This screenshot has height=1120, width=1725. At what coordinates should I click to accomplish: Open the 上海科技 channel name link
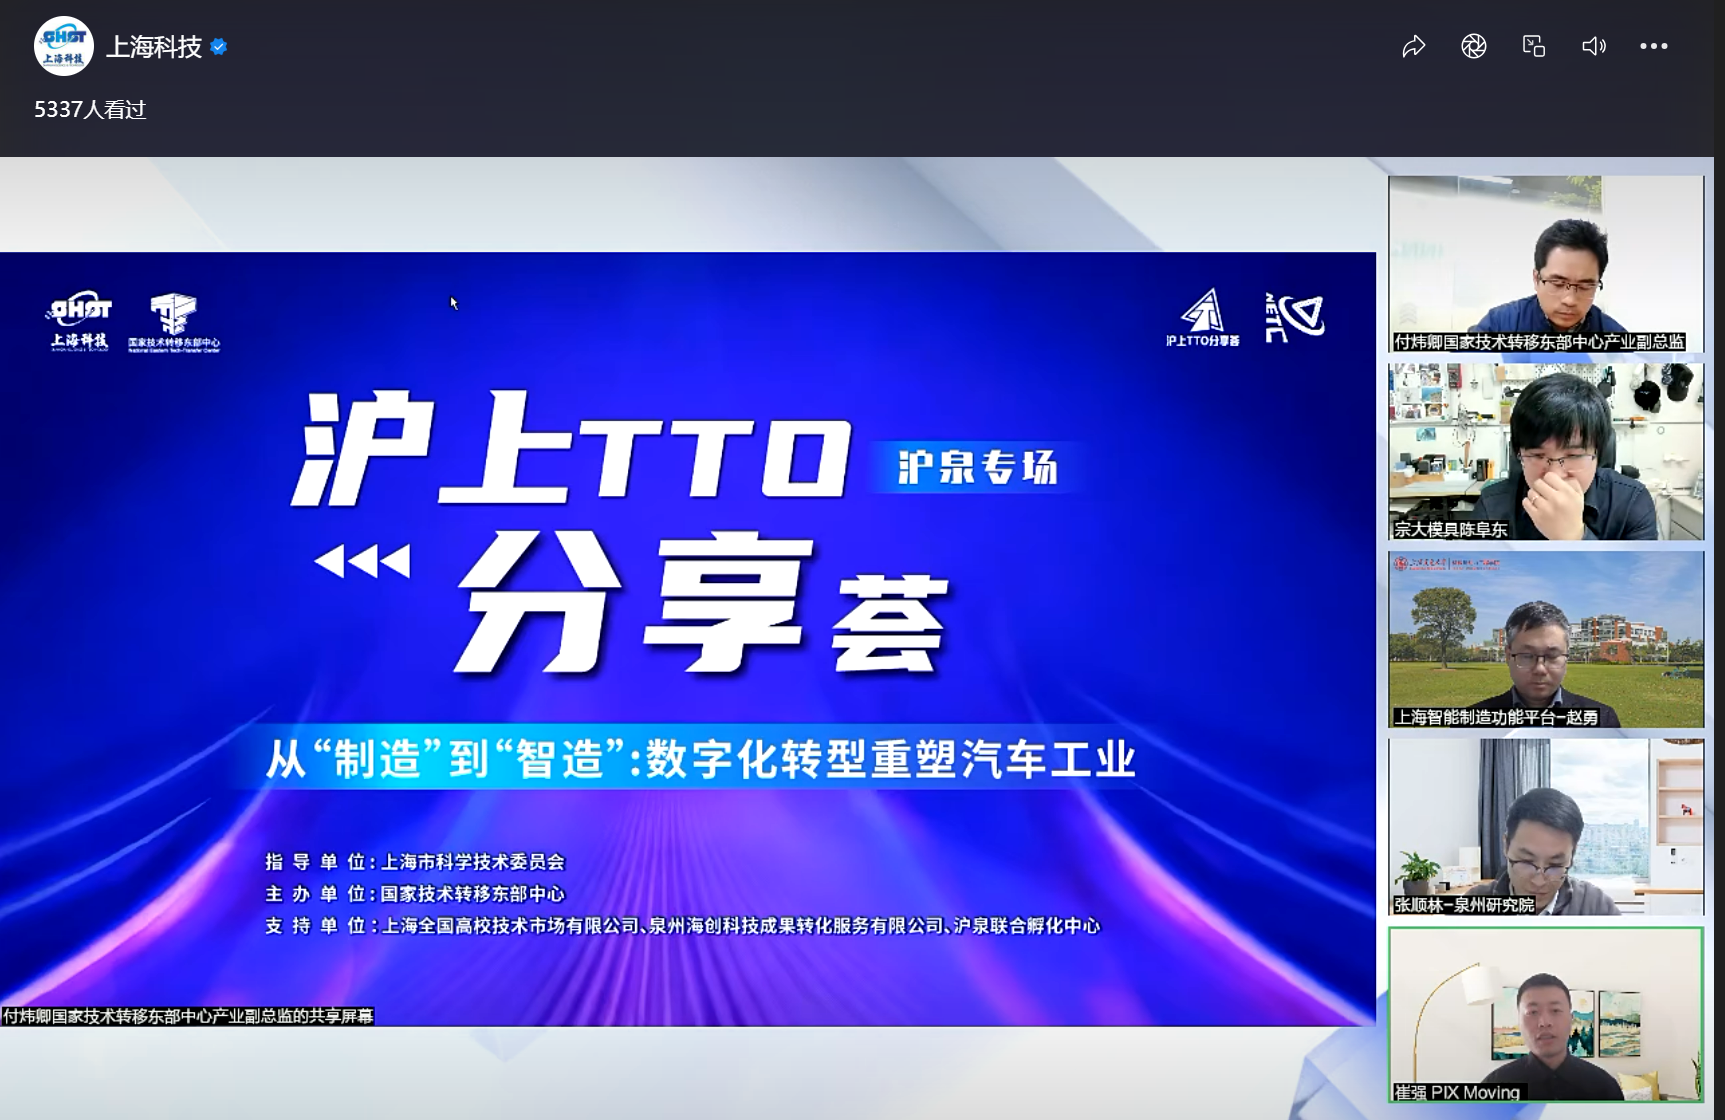coord(154,47)
